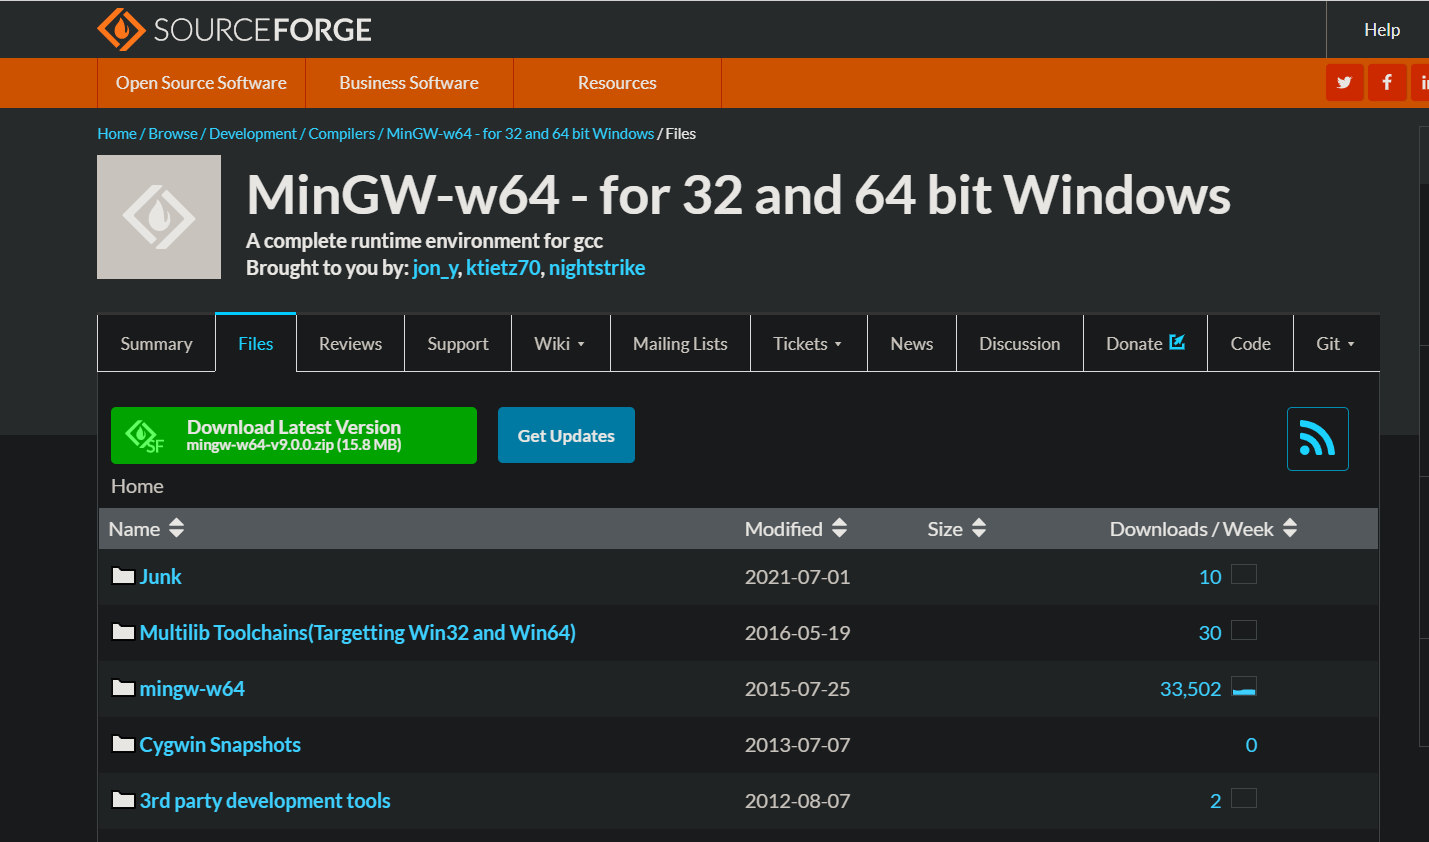Click the MinGW-w64 project logo thumbnail
This screenshot has height=842, width=1429.
point(159,217)
